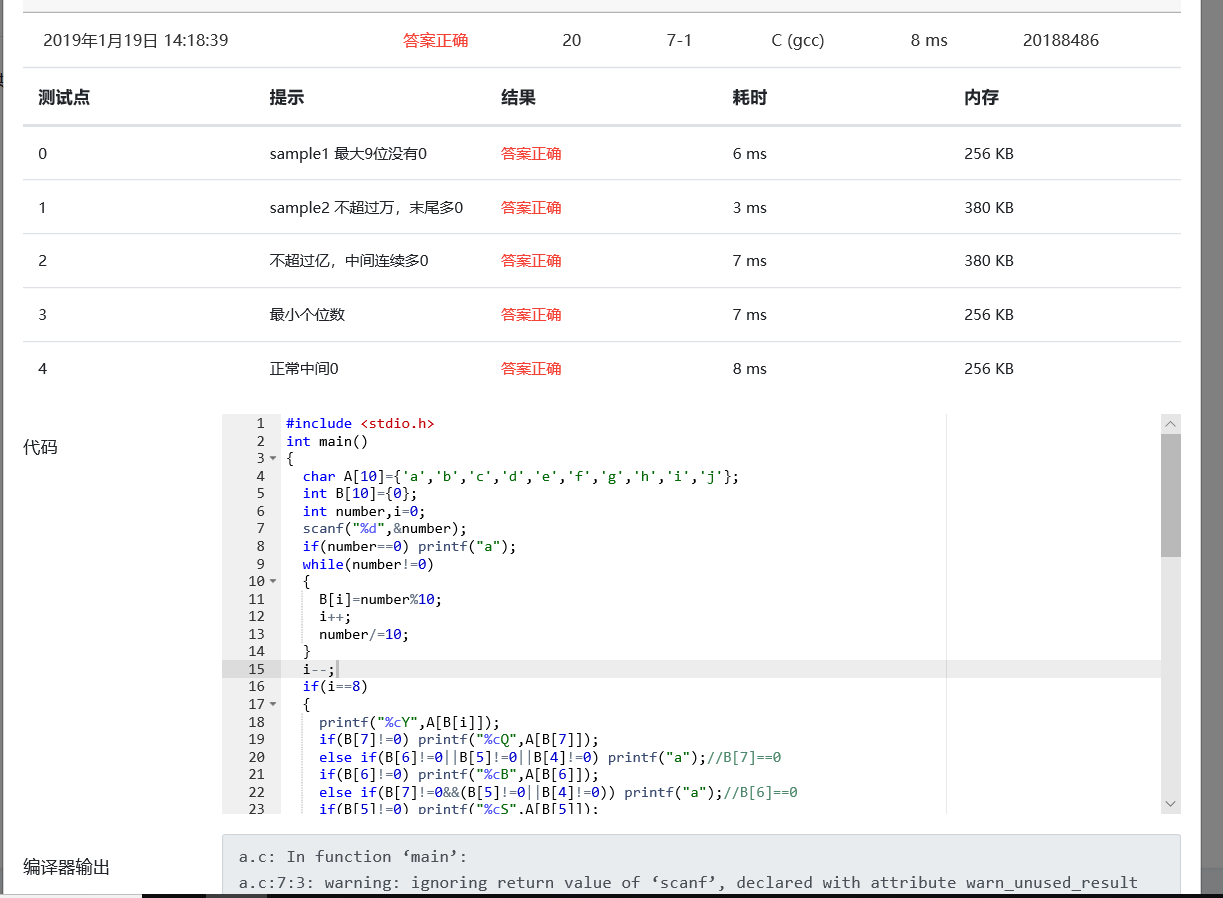1223x898 pixels.
Task: Click line number 1 in code gutter
Action: (x=260, y=424)
